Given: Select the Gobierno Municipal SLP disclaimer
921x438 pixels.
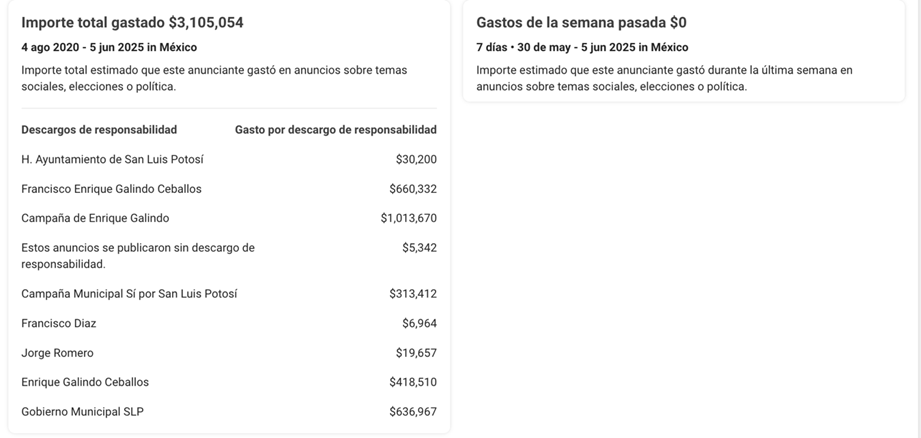Looking at the screenshot, I should pos(82,412).
